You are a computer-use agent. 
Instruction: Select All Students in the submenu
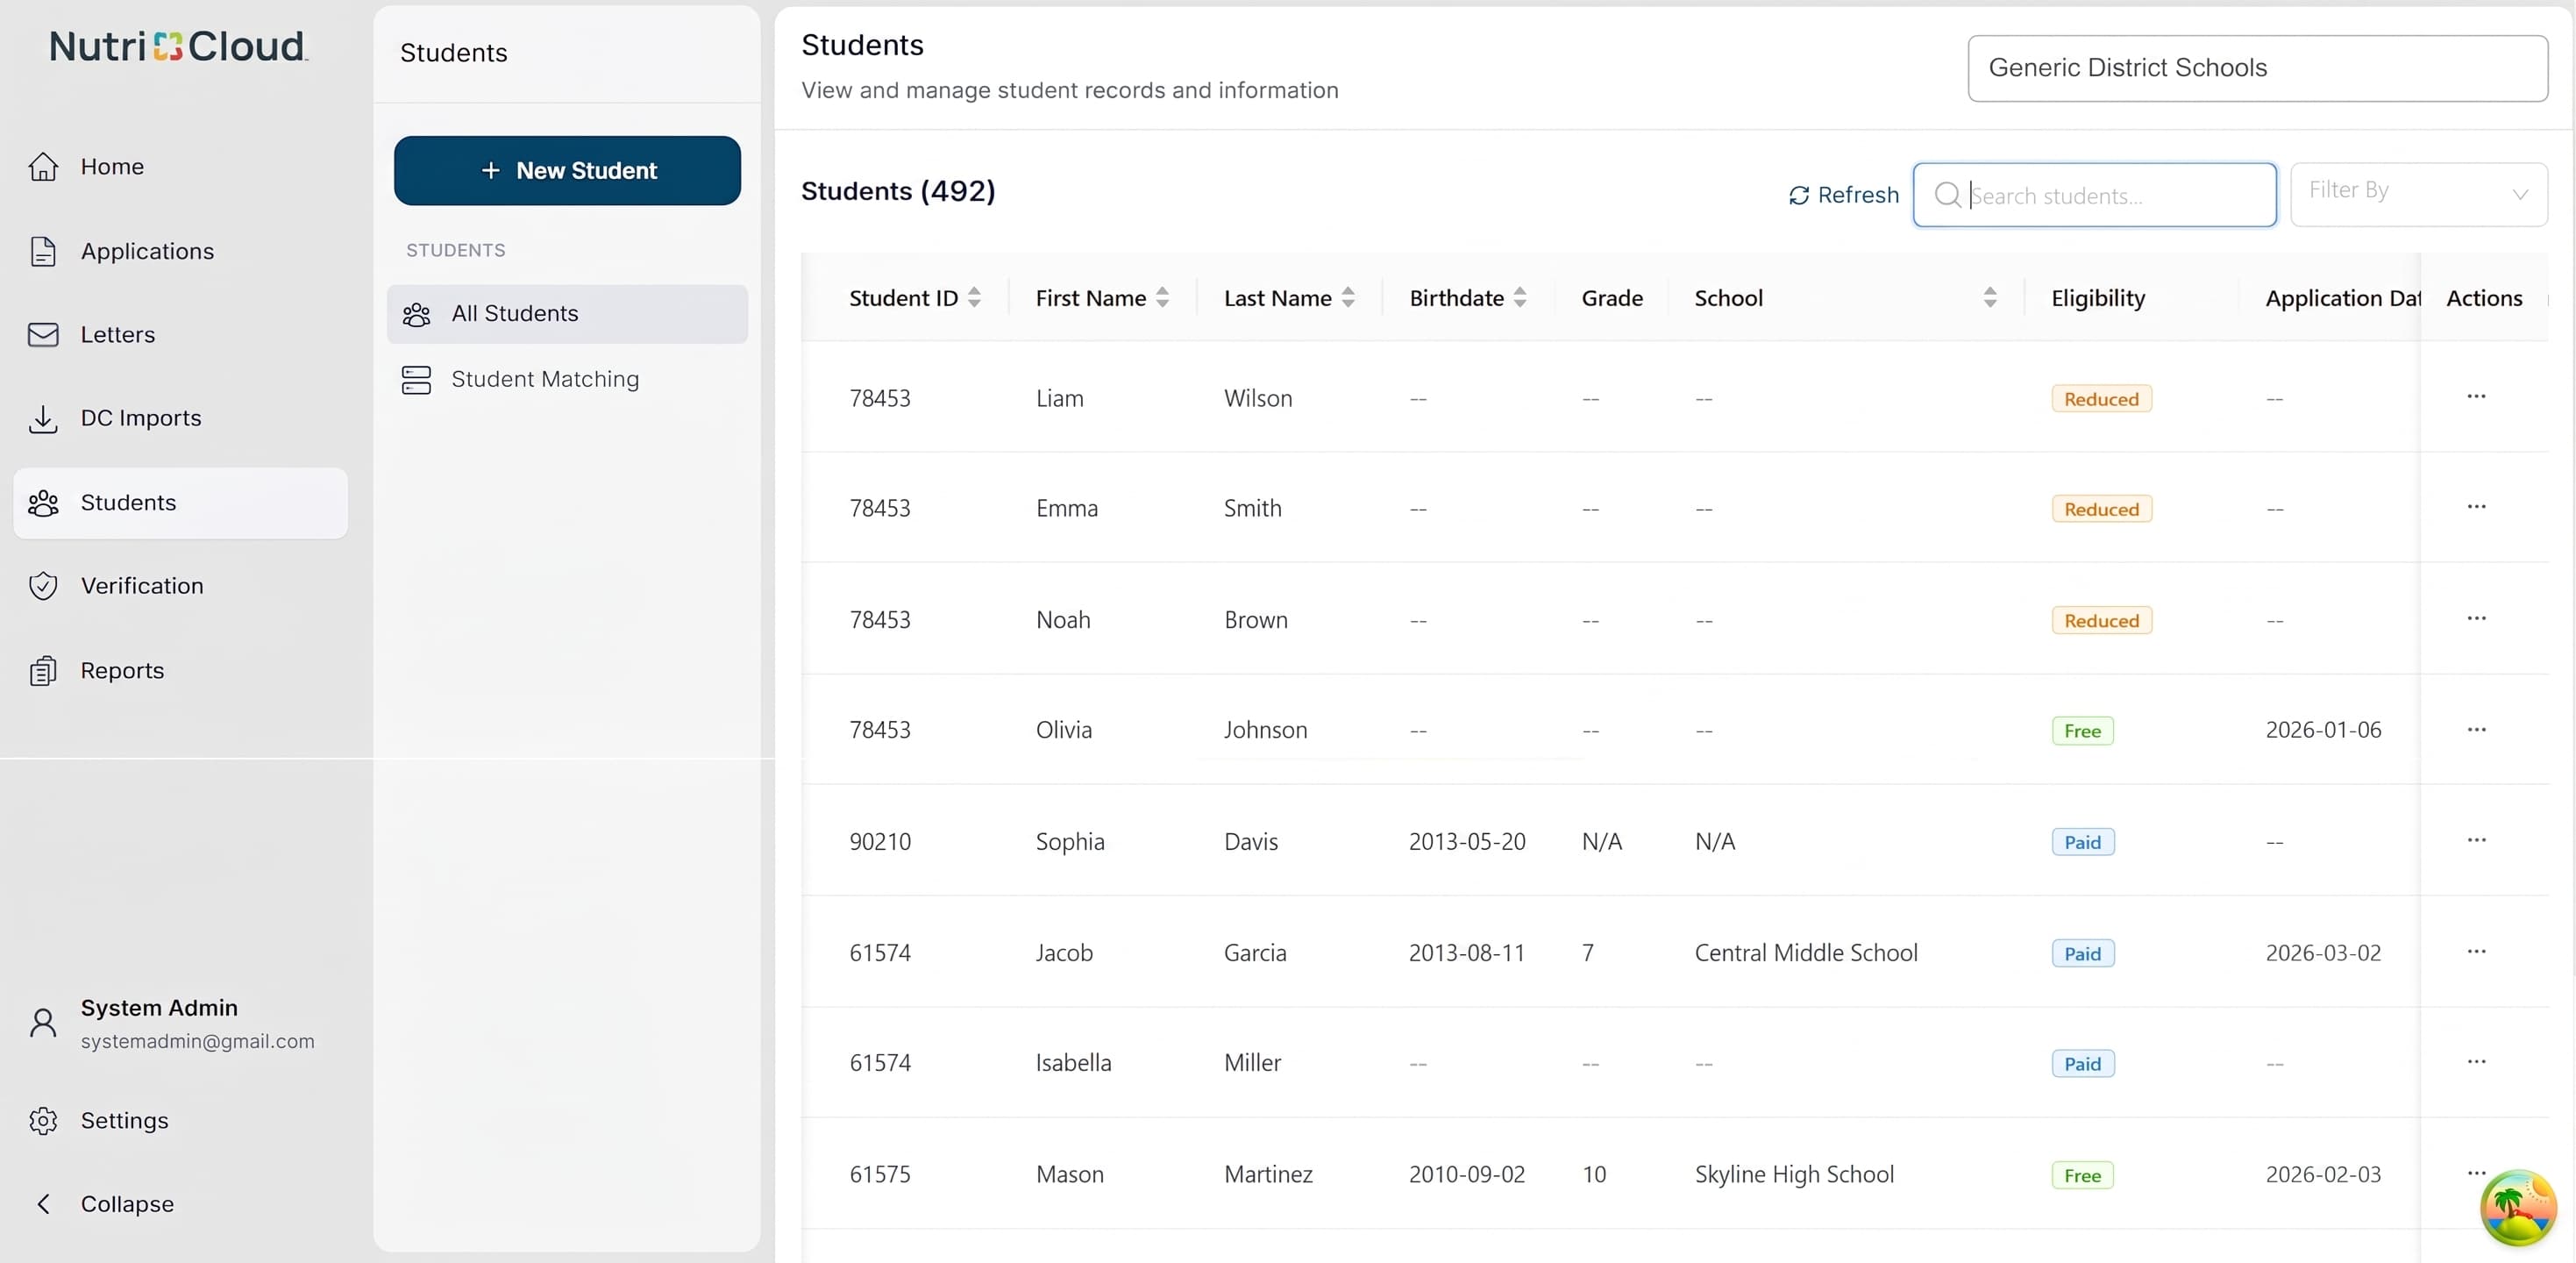567,314
